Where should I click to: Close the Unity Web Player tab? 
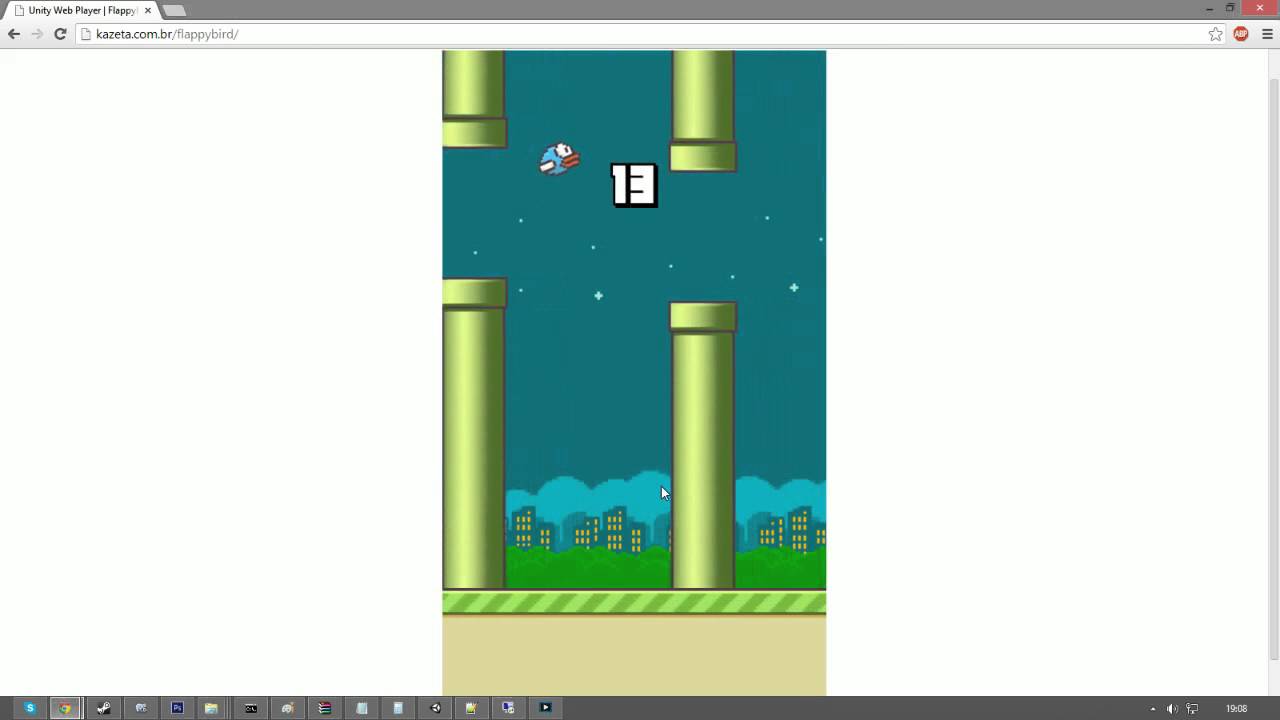click(x=147, y=10)
